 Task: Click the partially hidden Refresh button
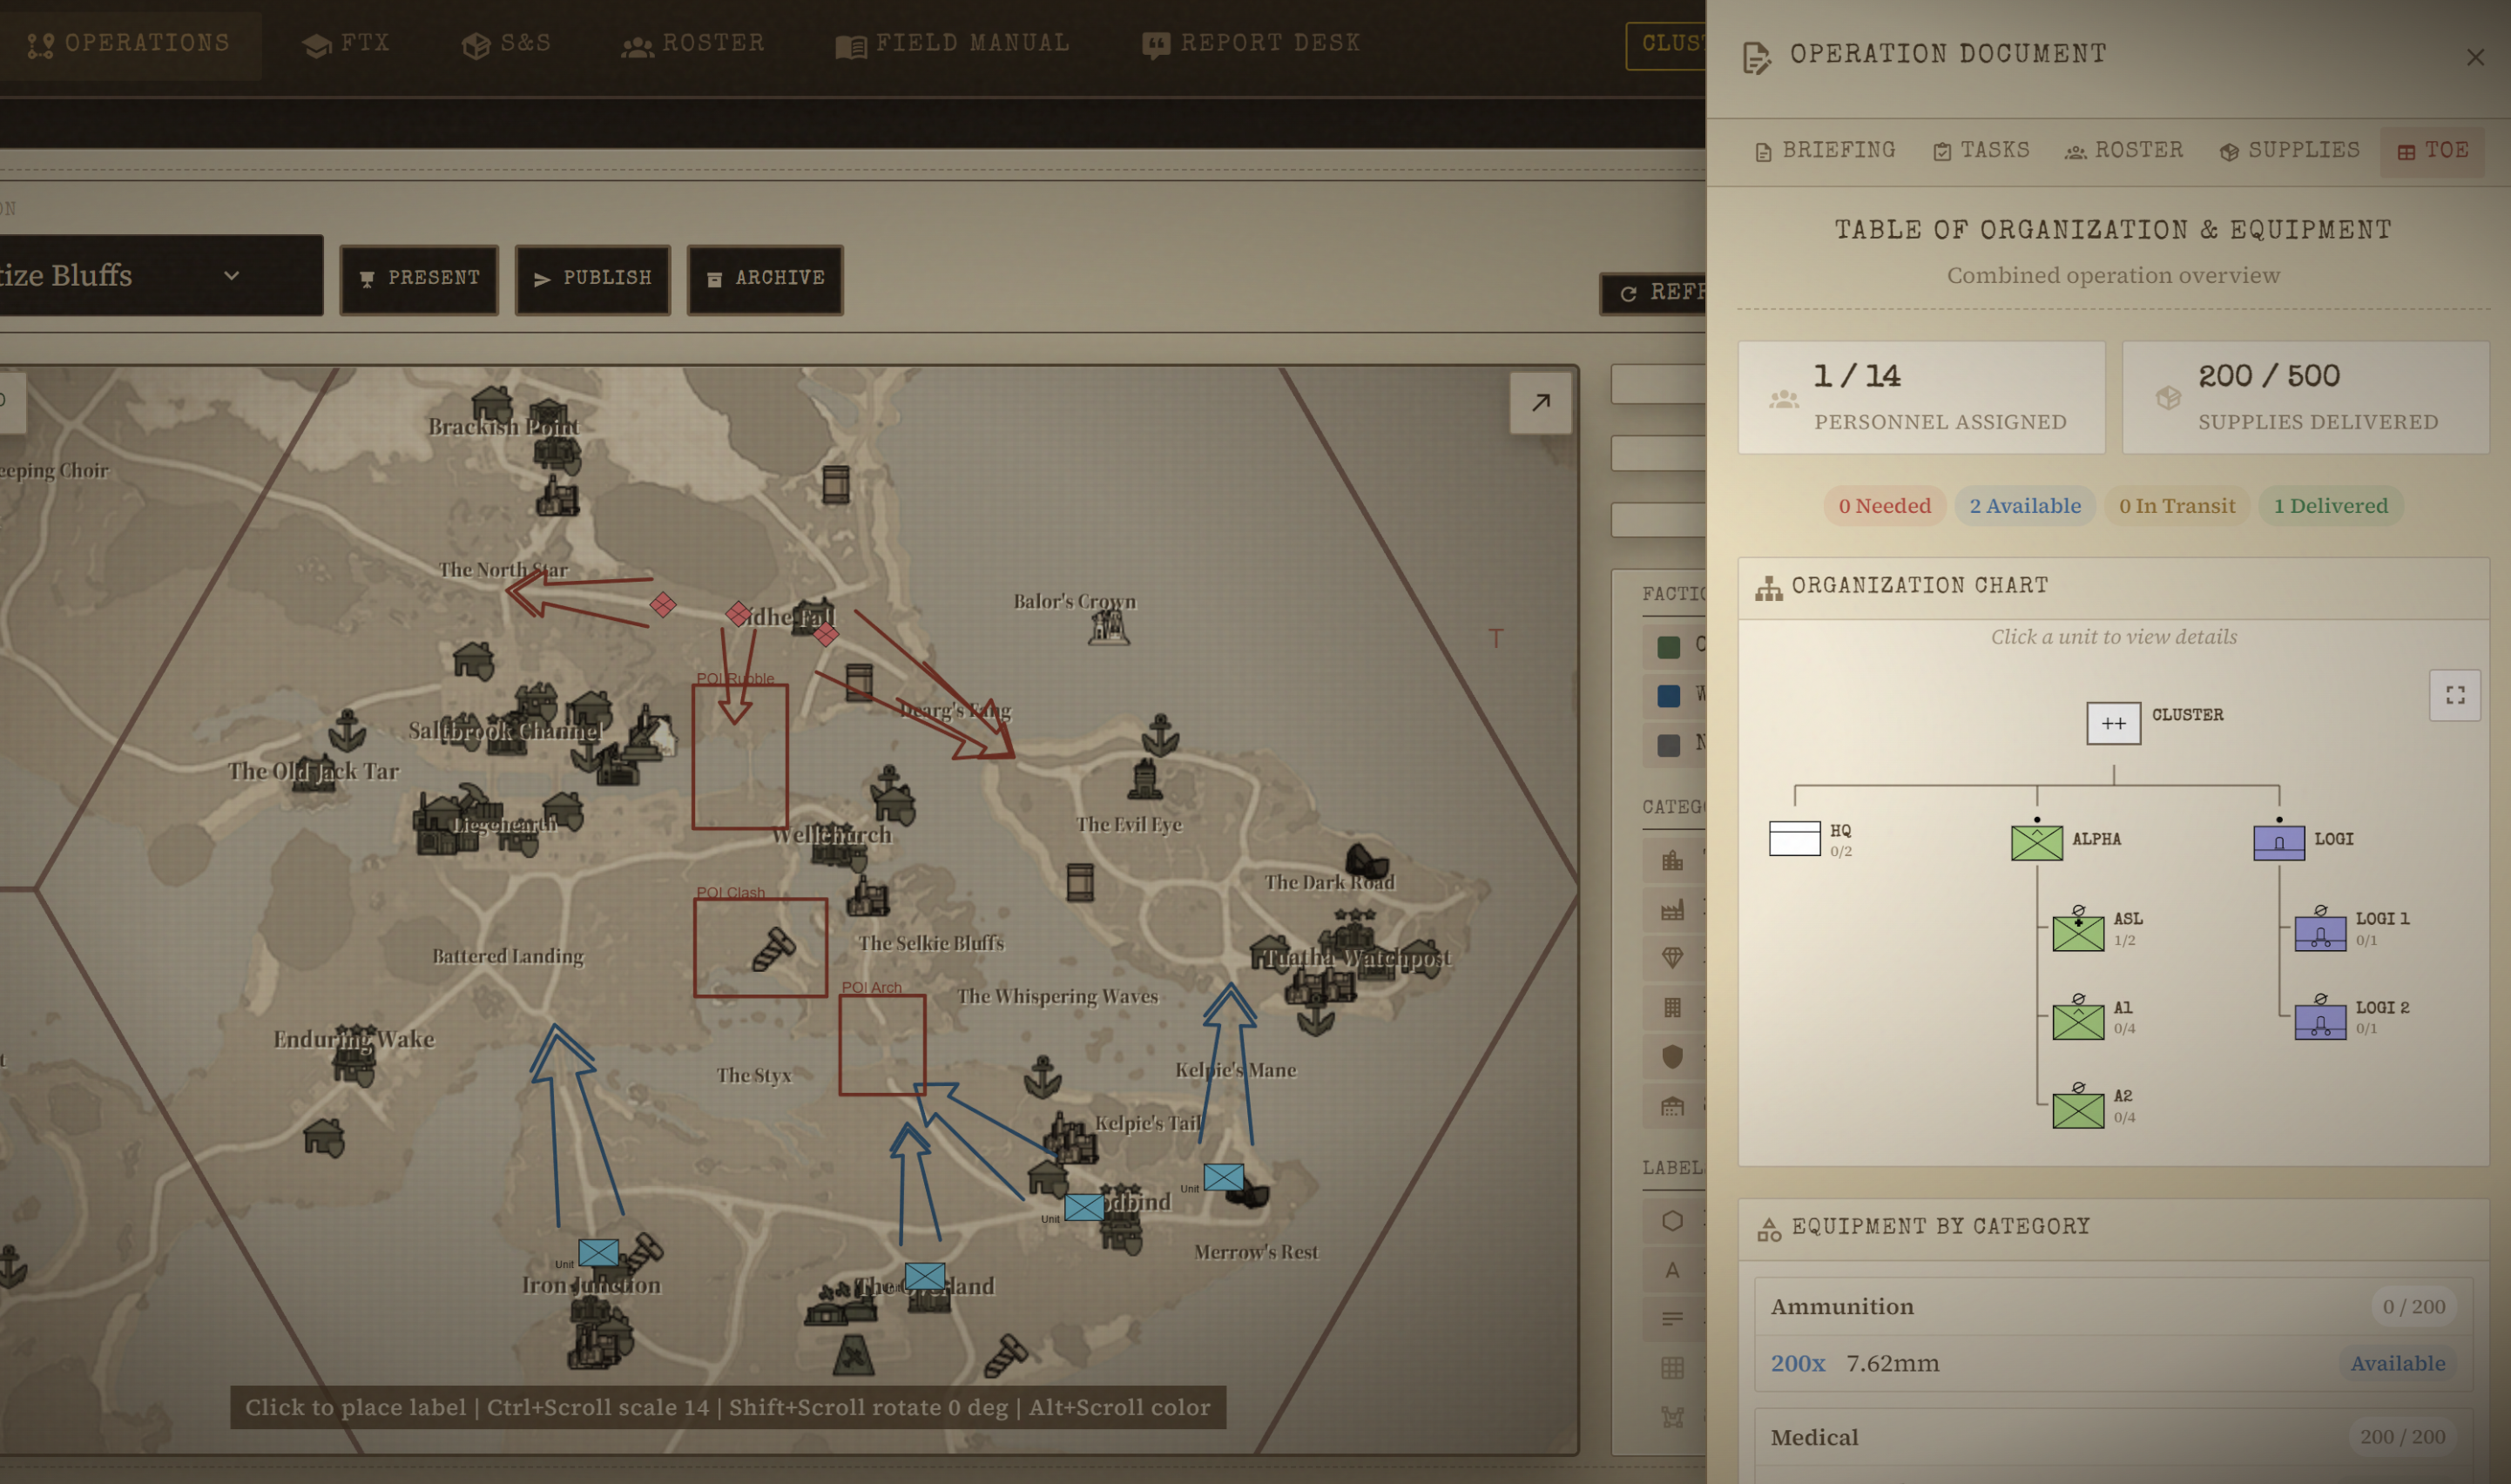click(1654, 293)
